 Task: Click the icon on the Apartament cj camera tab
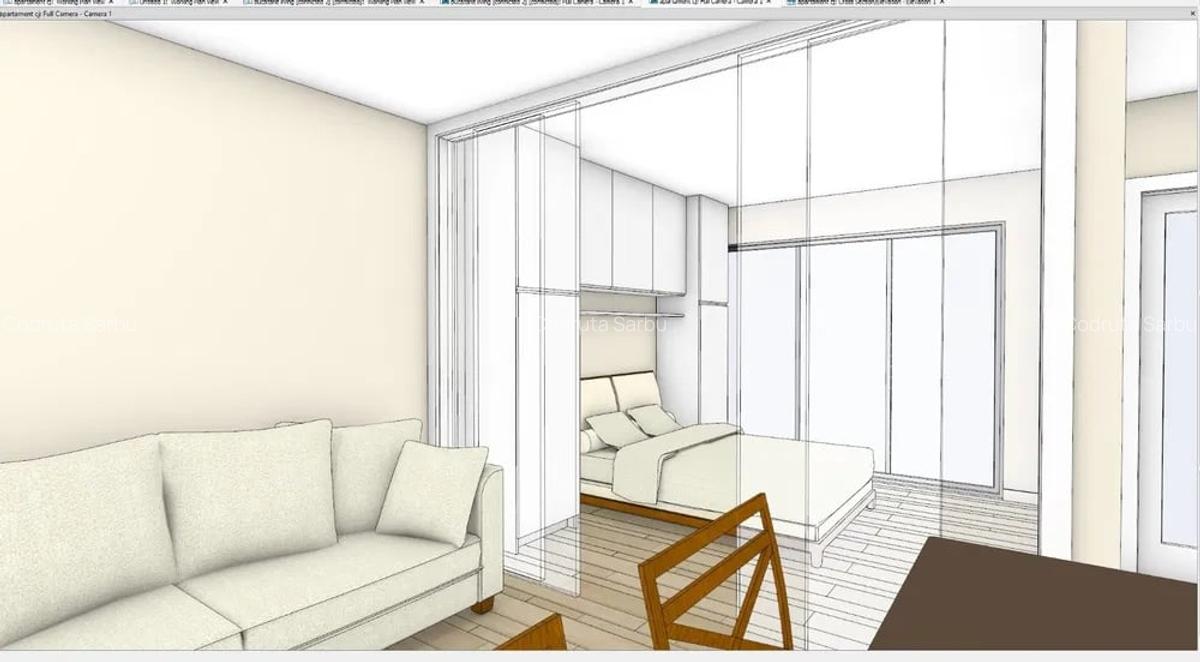pos(6,3)
